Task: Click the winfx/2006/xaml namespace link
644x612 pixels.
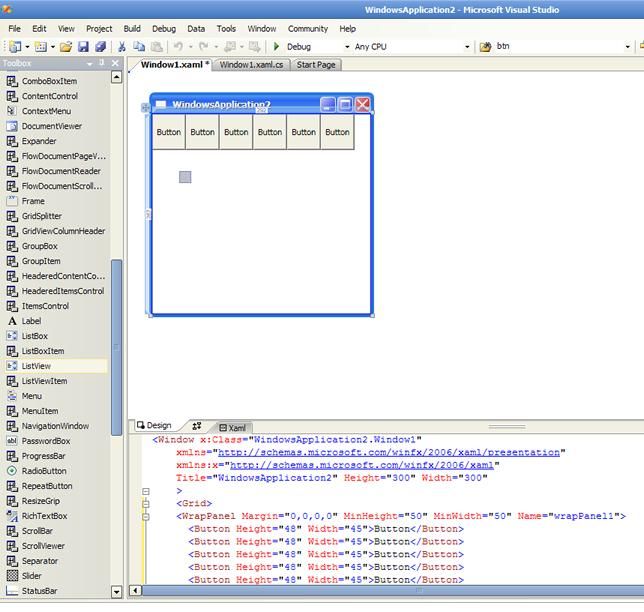Action: tap(361, 465)
